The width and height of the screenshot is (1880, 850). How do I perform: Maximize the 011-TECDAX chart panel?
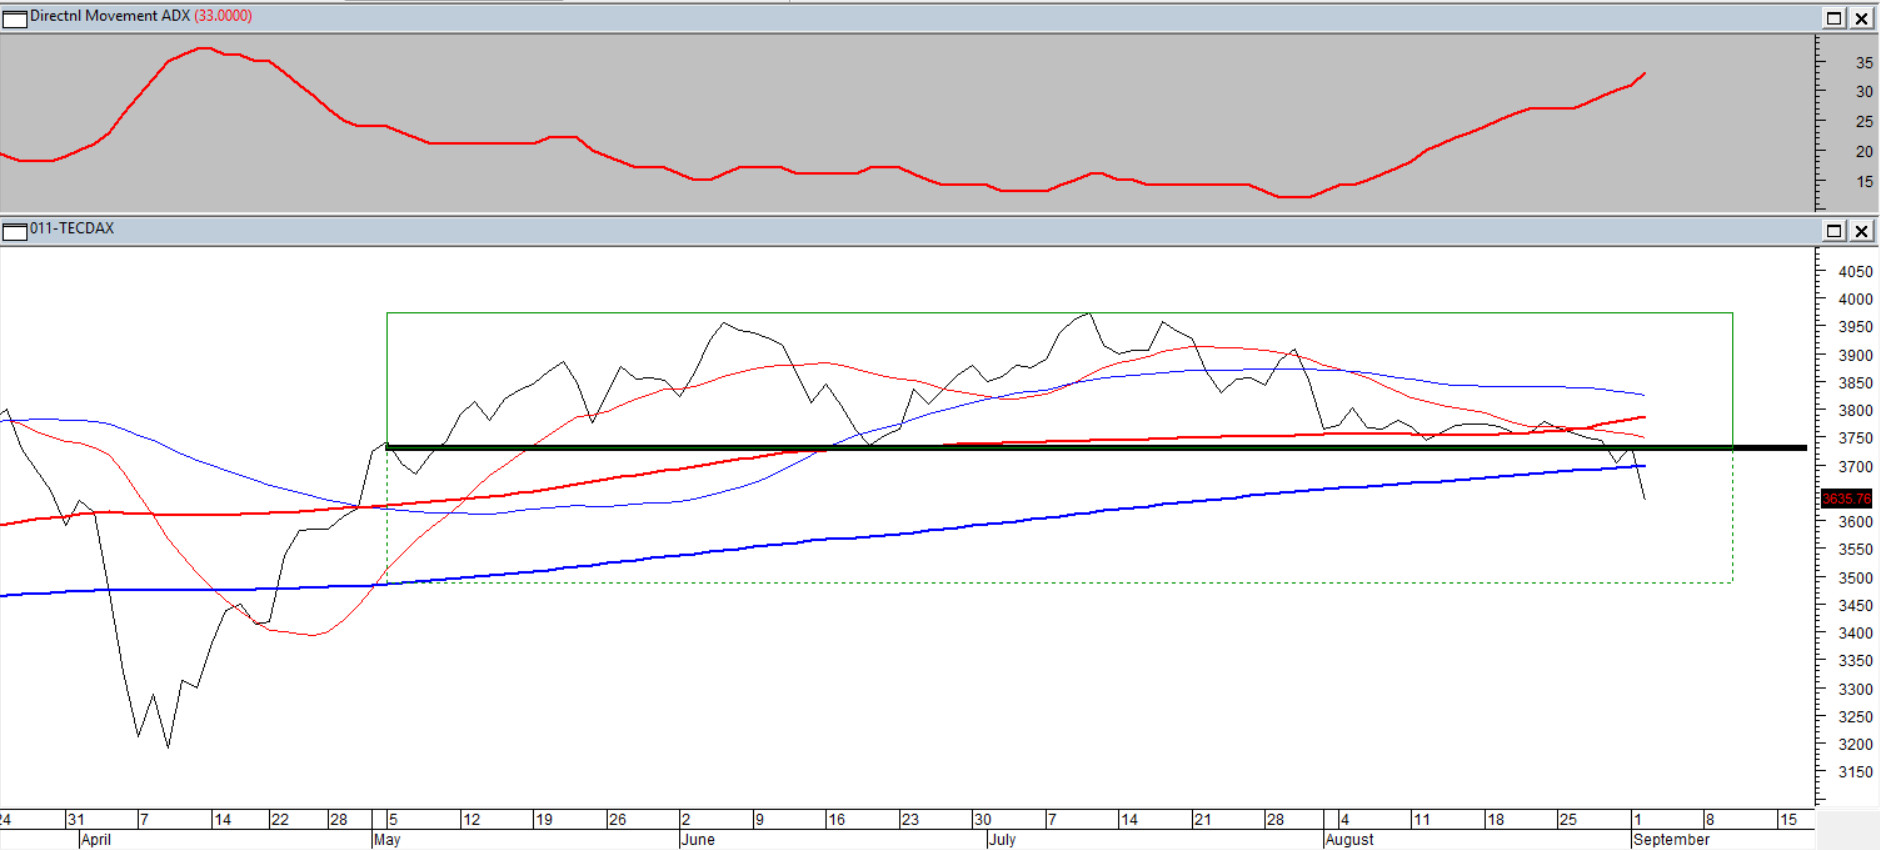click(x=1834, y=231)
